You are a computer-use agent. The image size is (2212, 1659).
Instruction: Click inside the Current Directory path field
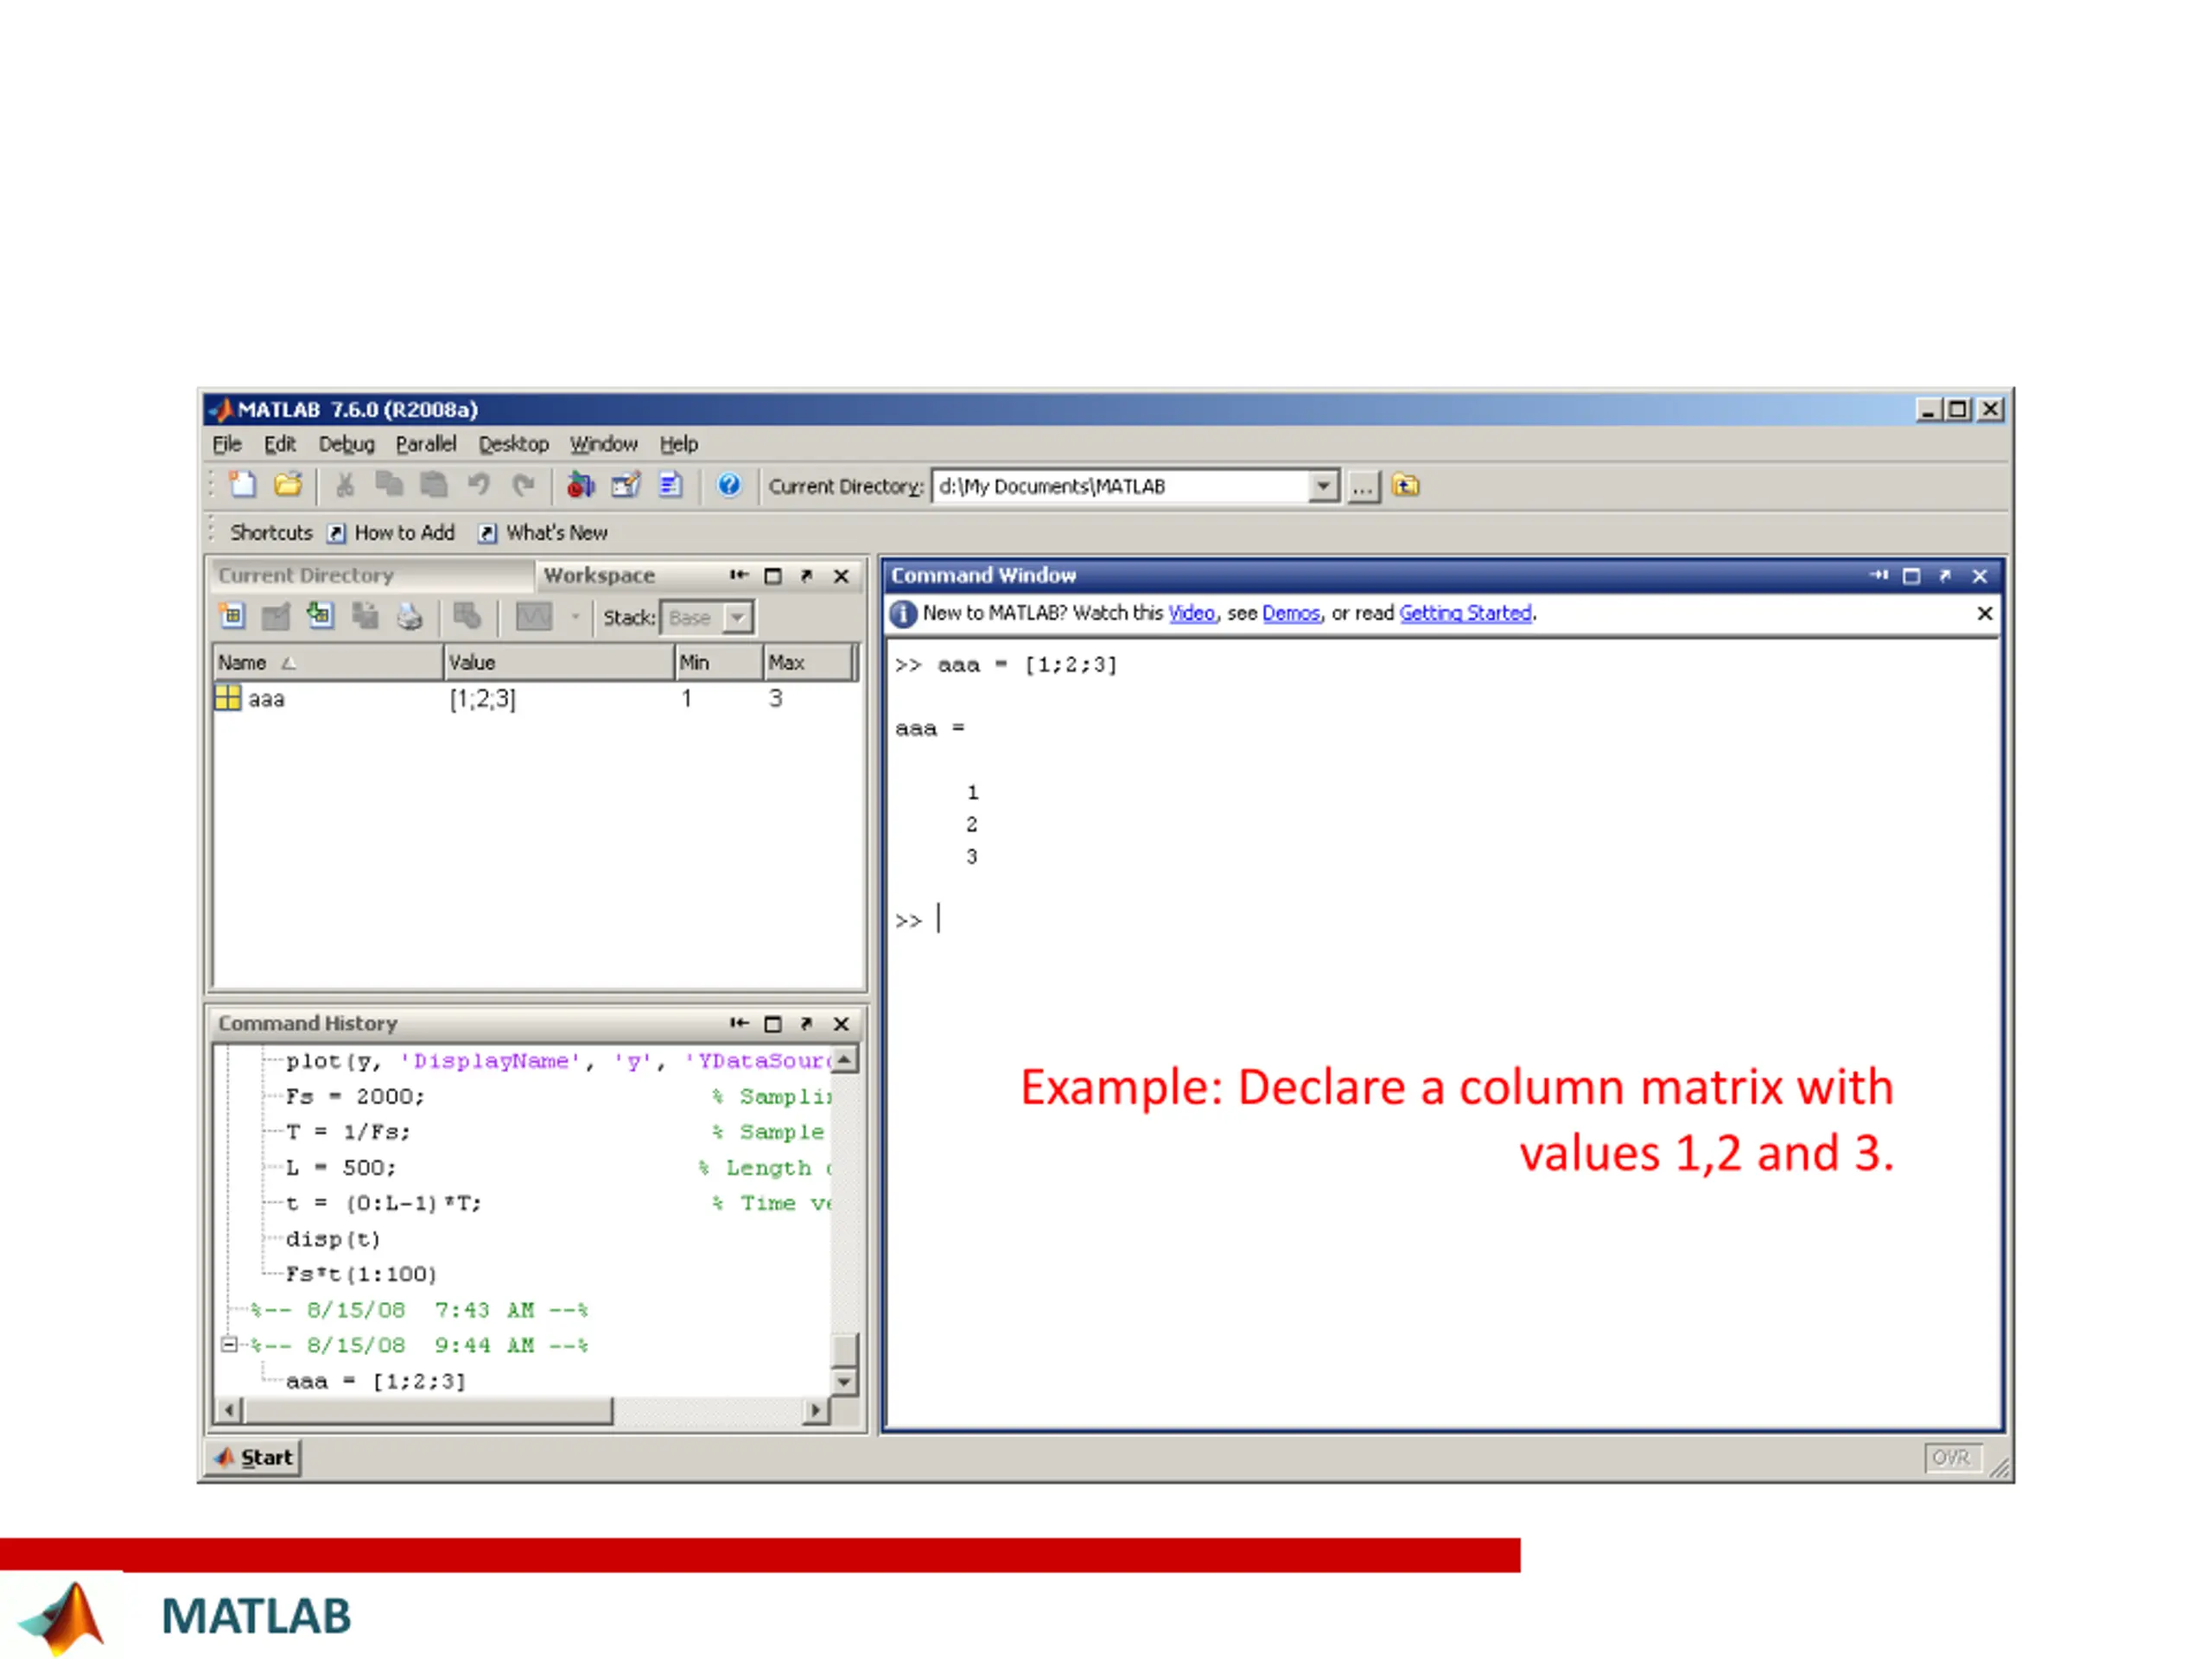1120,486
